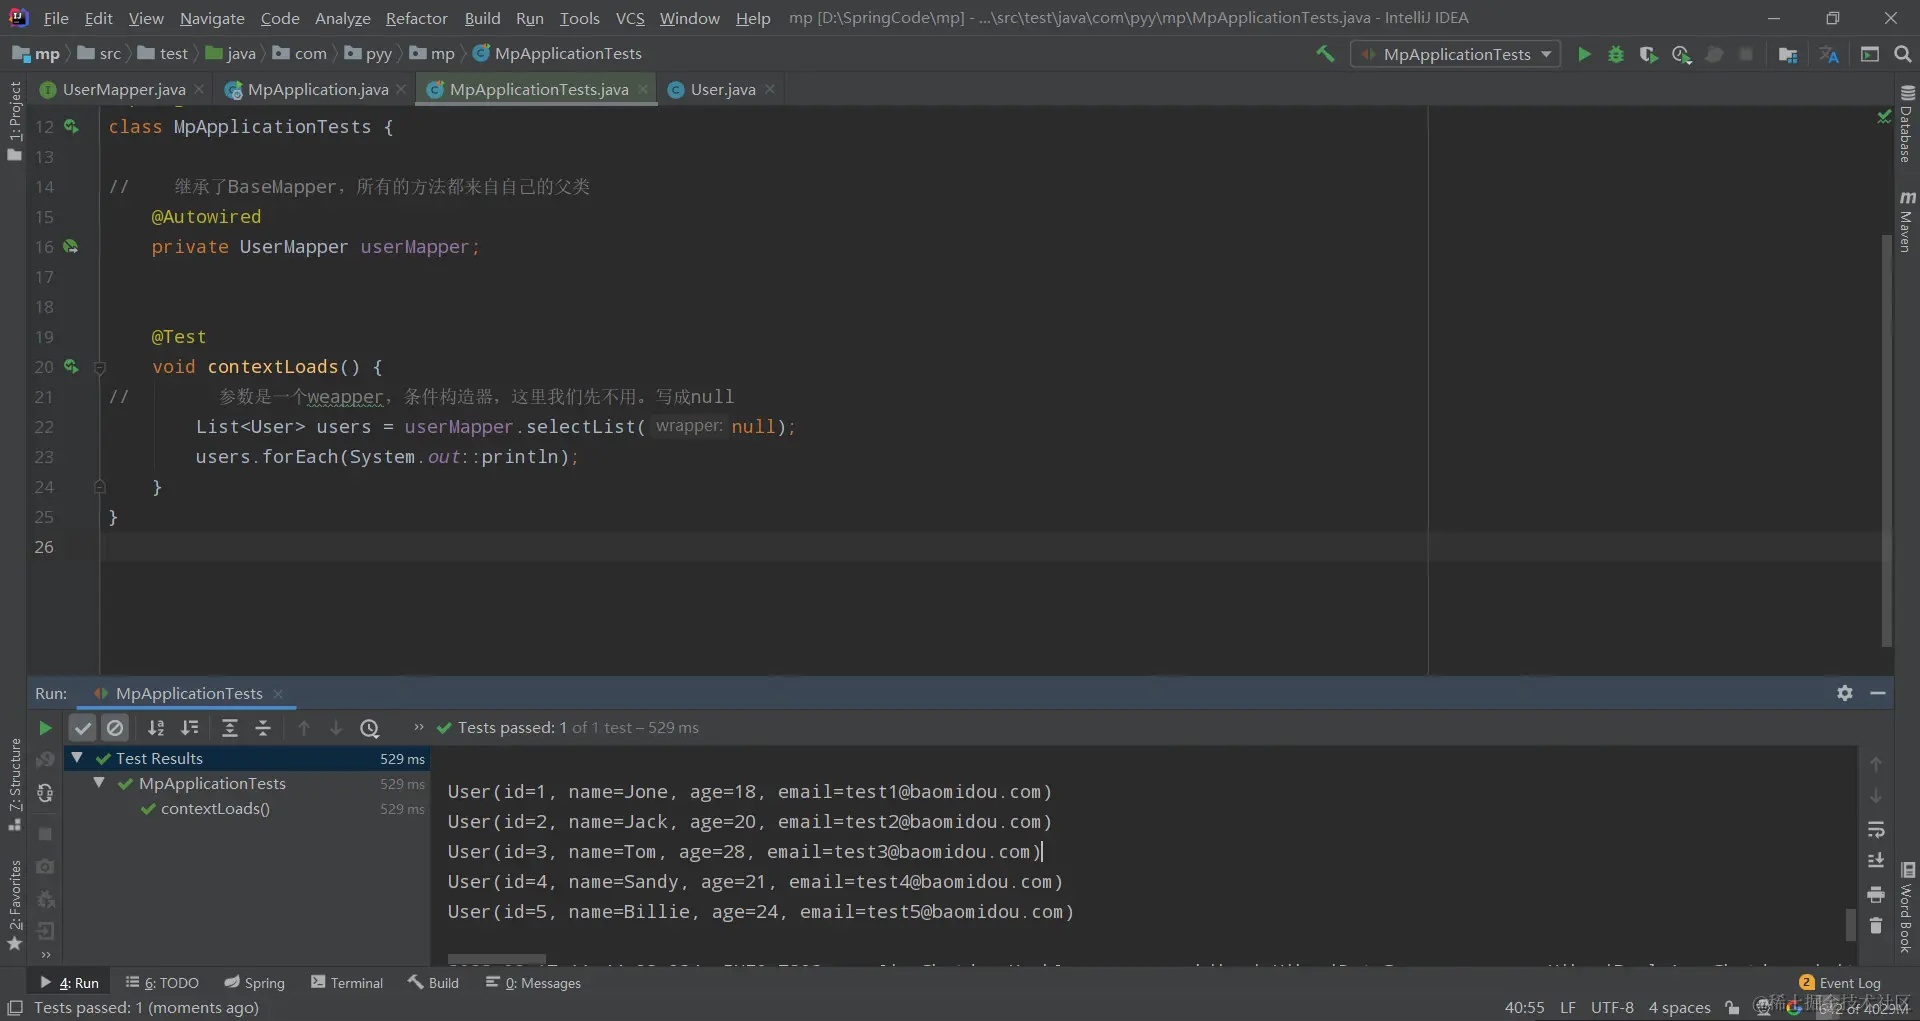Run MpApplicationTests from the main toolbar

(1584, 54)
